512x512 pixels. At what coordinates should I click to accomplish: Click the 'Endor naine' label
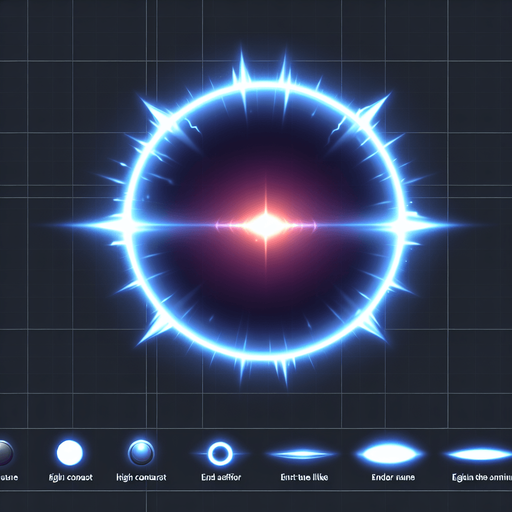[393, 477]
